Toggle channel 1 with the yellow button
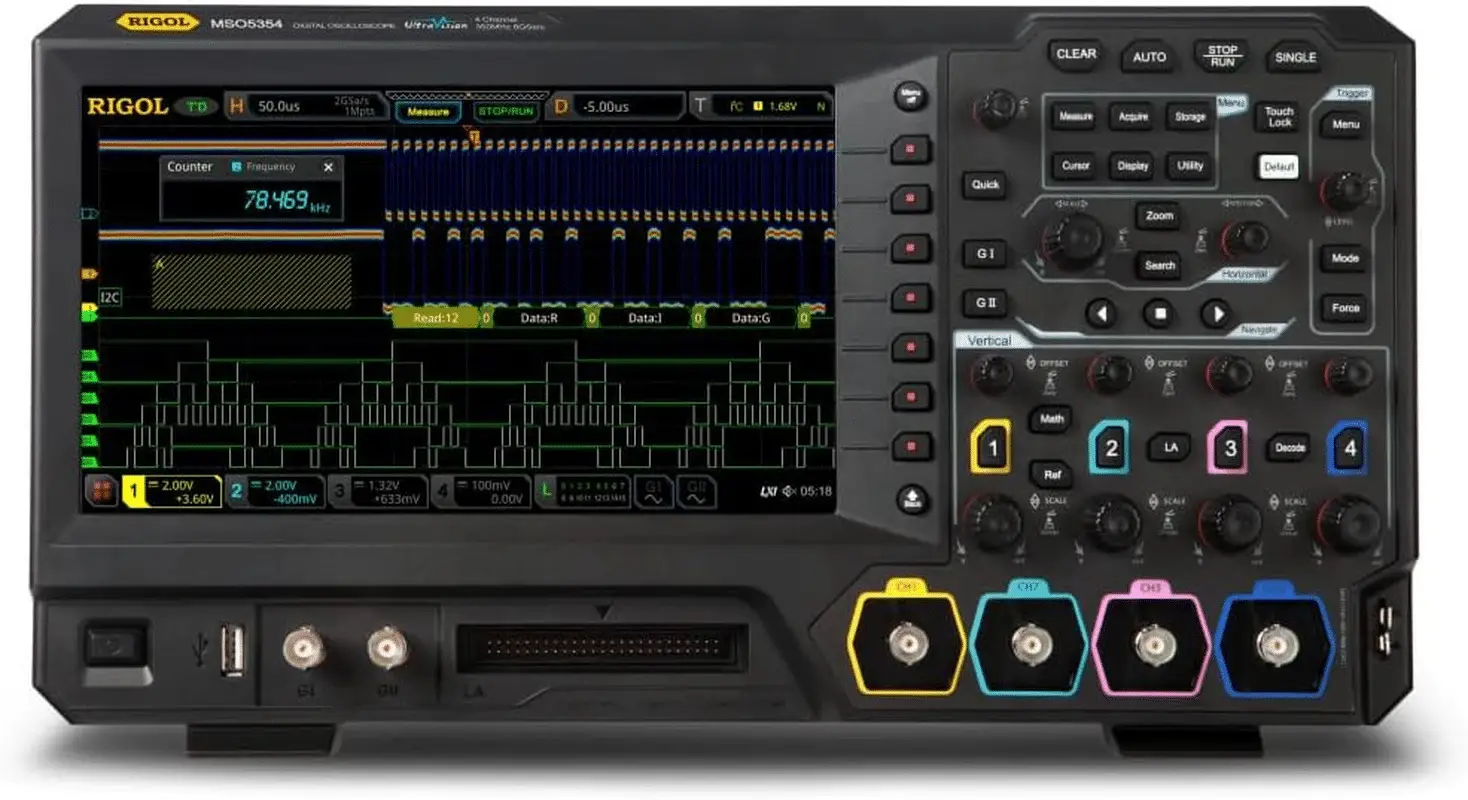Screen dimensions: 1468x800 [x=991, y=449]
